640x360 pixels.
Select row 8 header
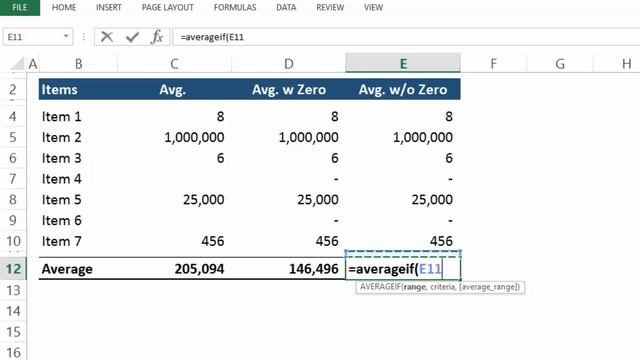pos(13,199)
